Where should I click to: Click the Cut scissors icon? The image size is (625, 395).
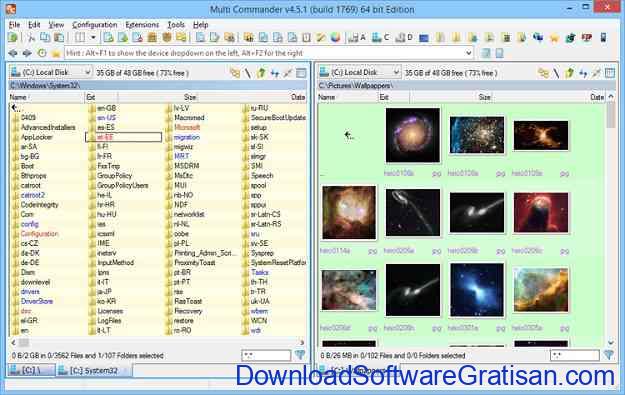pyautogui.click(x=31, y=38)
